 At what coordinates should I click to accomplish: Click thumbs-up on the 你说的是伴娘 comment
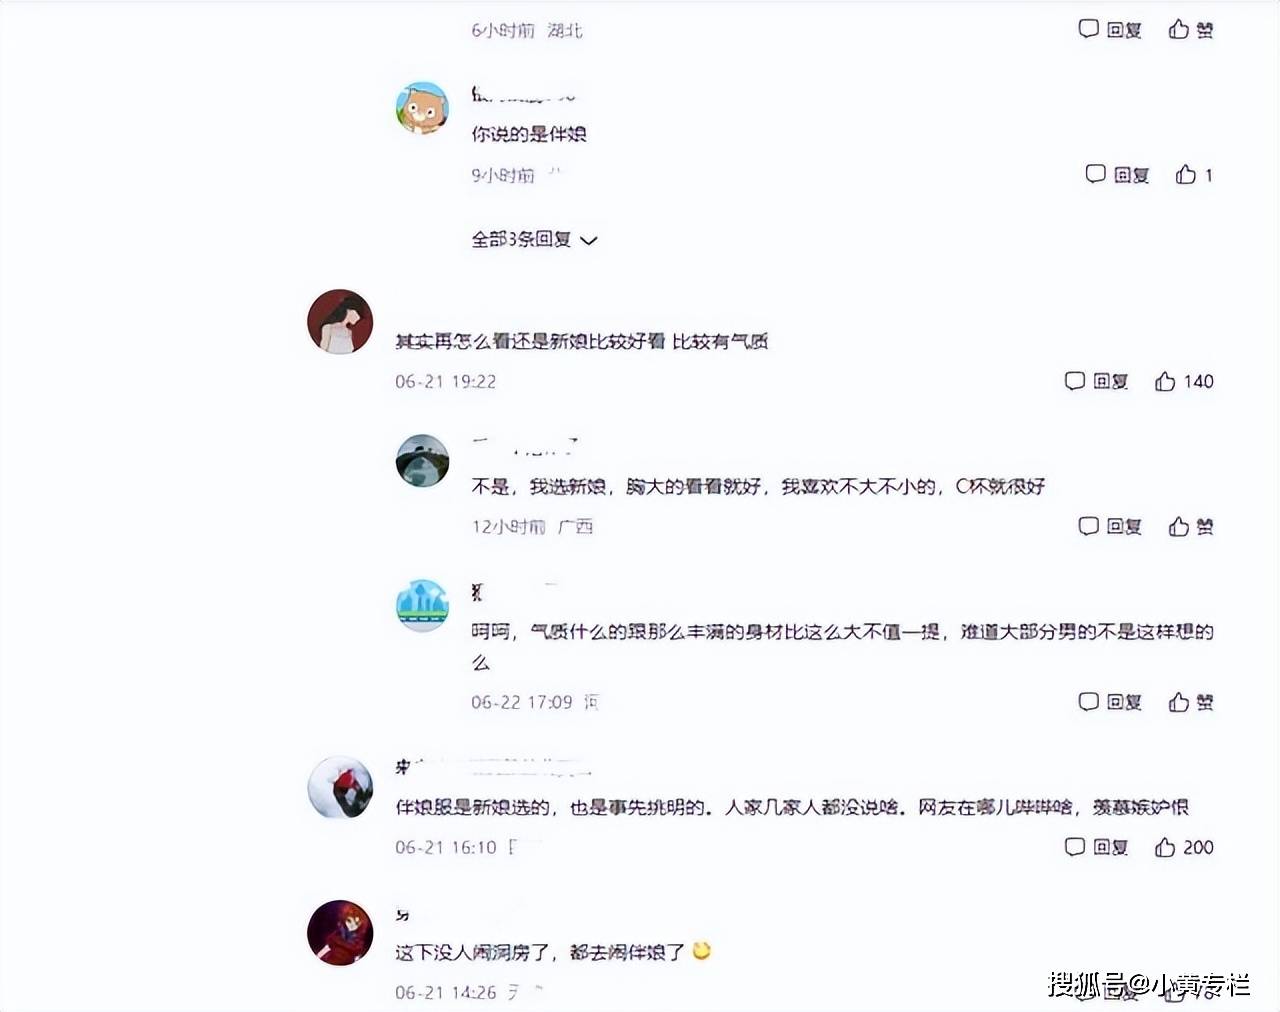click(x=1194, y=175)
